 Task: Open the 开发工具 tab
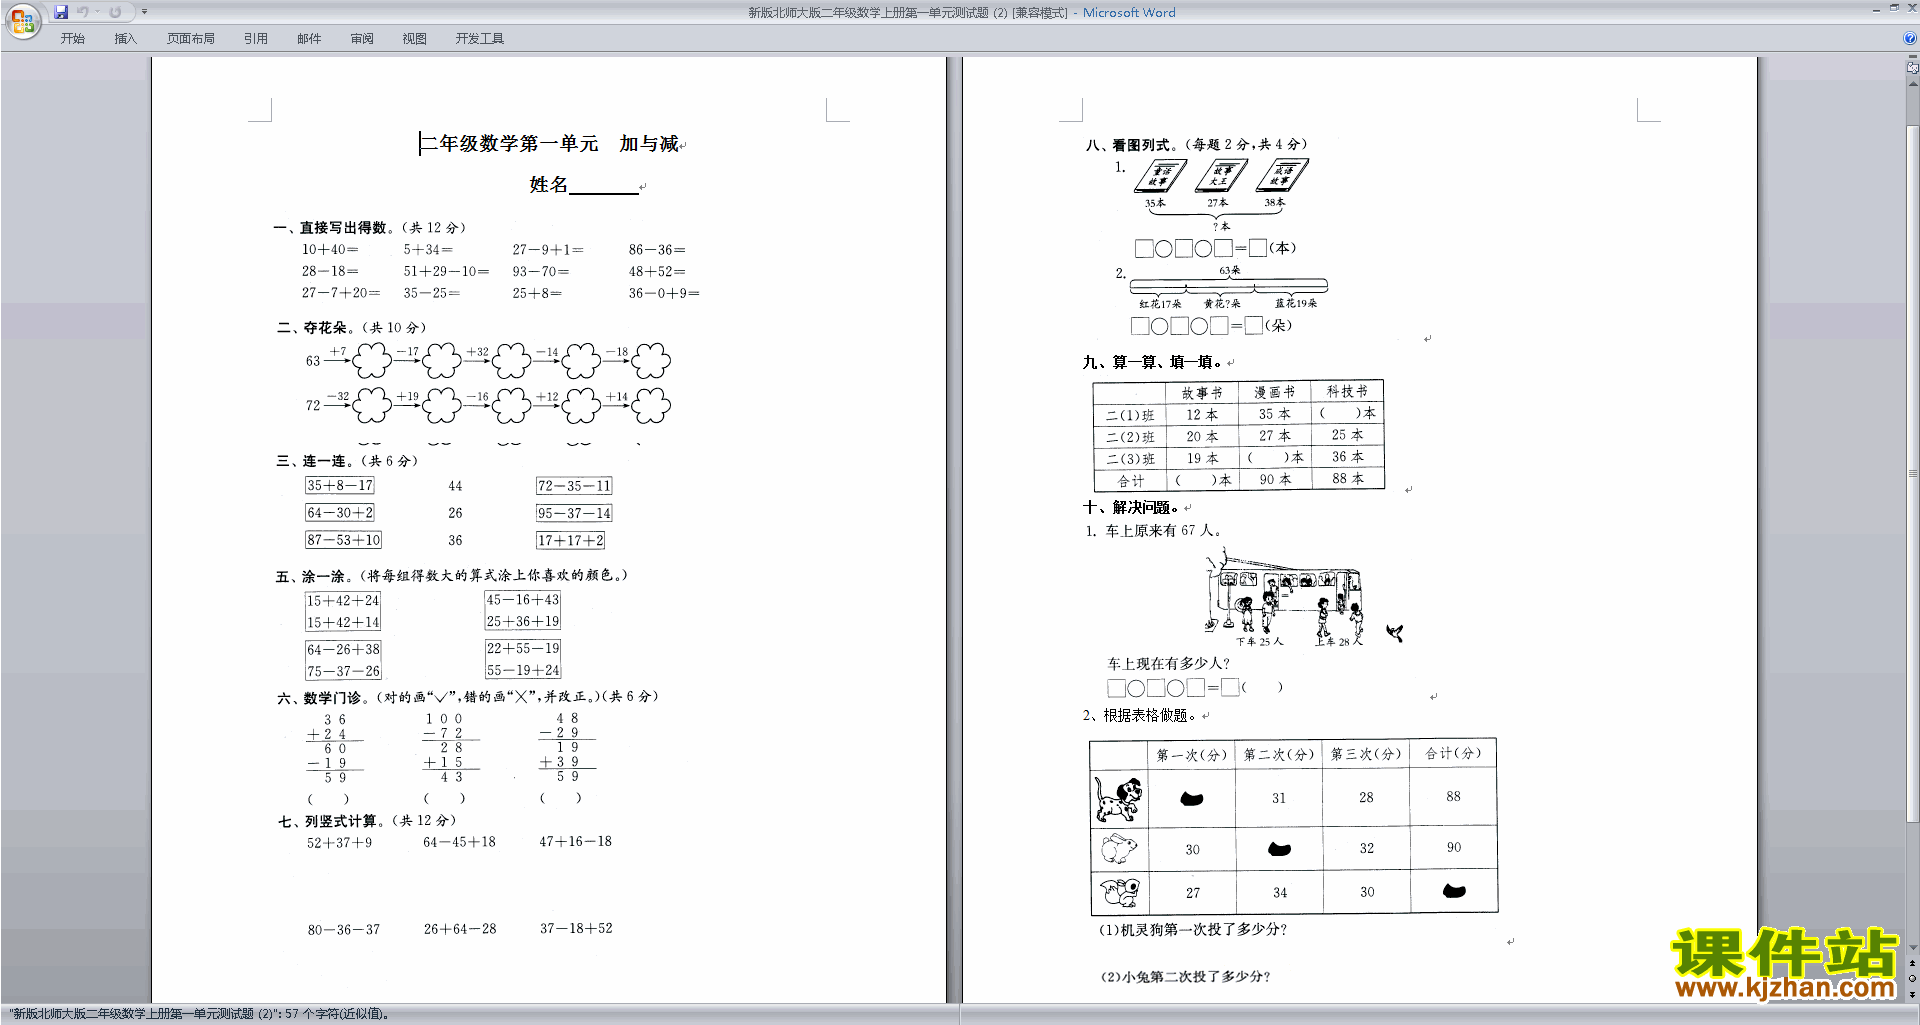pos(480,39)
